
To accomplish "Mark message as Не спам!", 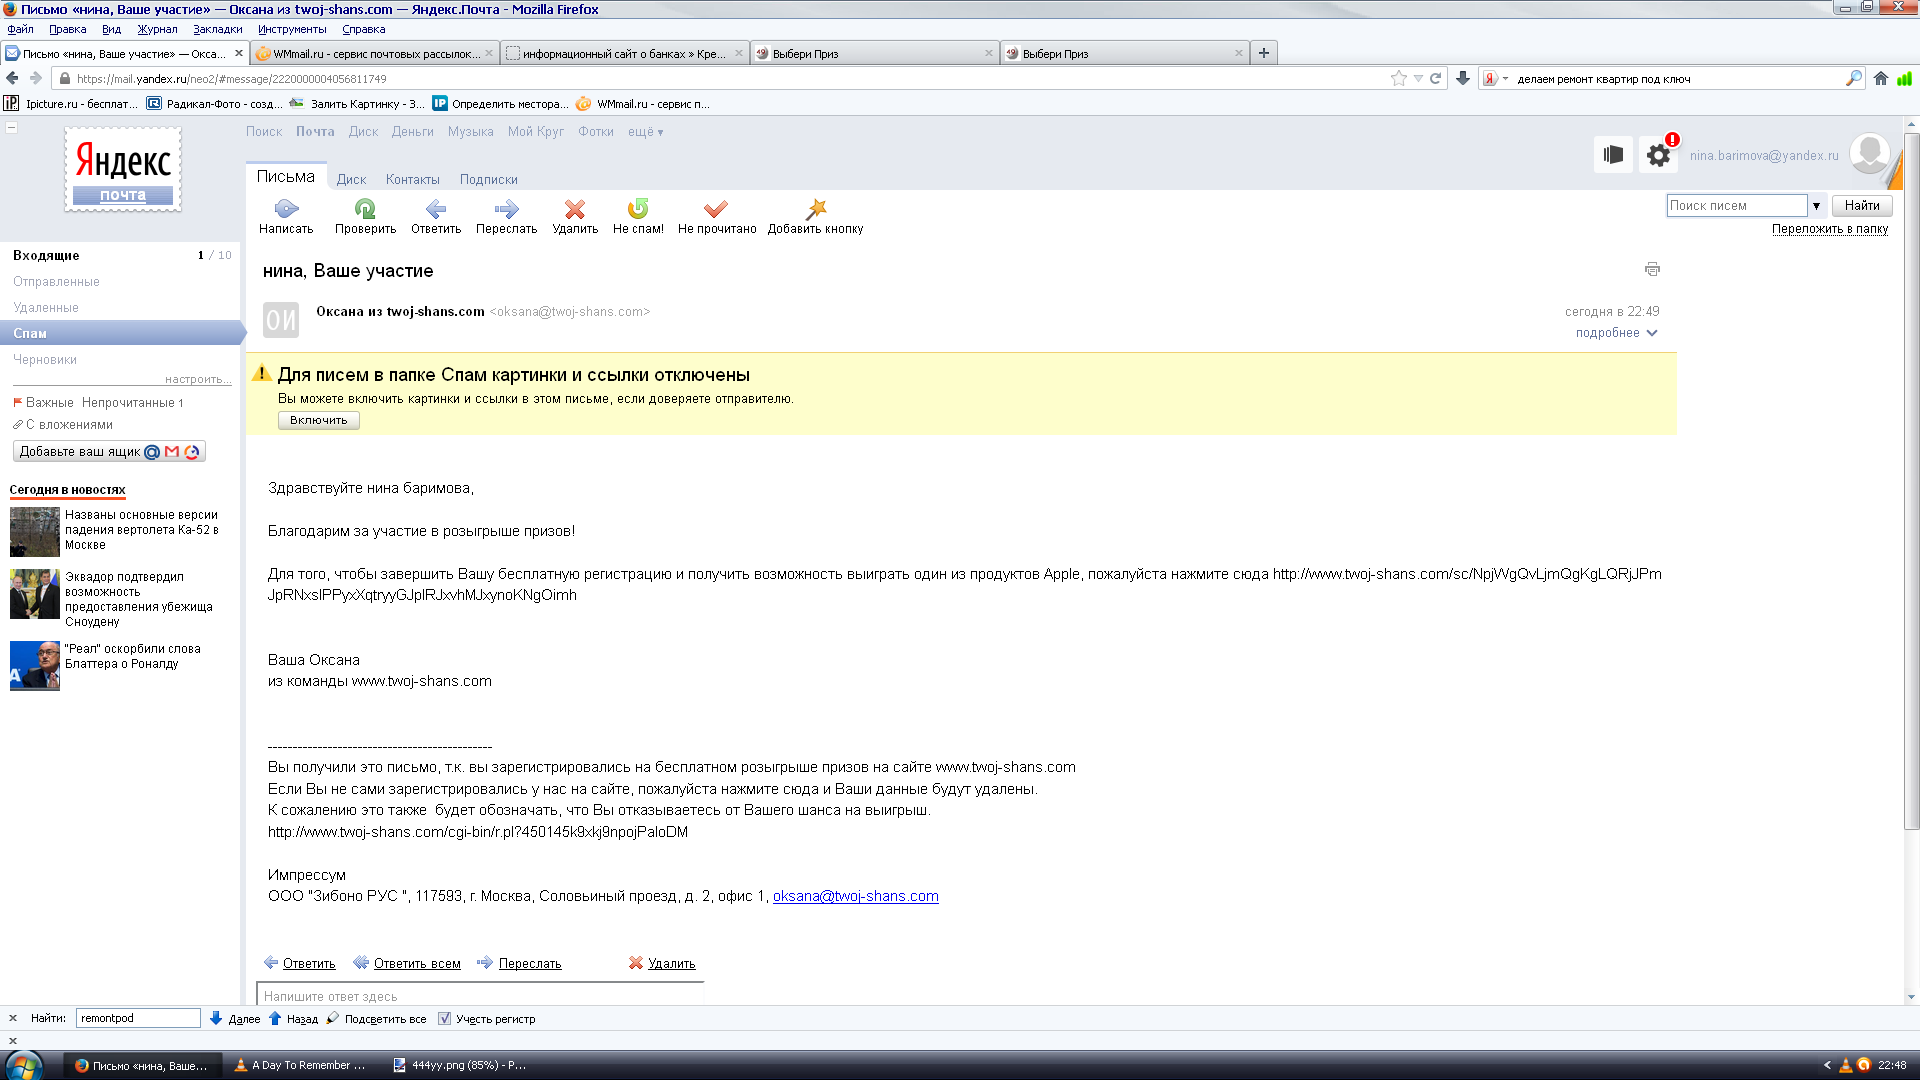I will coord(638,209).
